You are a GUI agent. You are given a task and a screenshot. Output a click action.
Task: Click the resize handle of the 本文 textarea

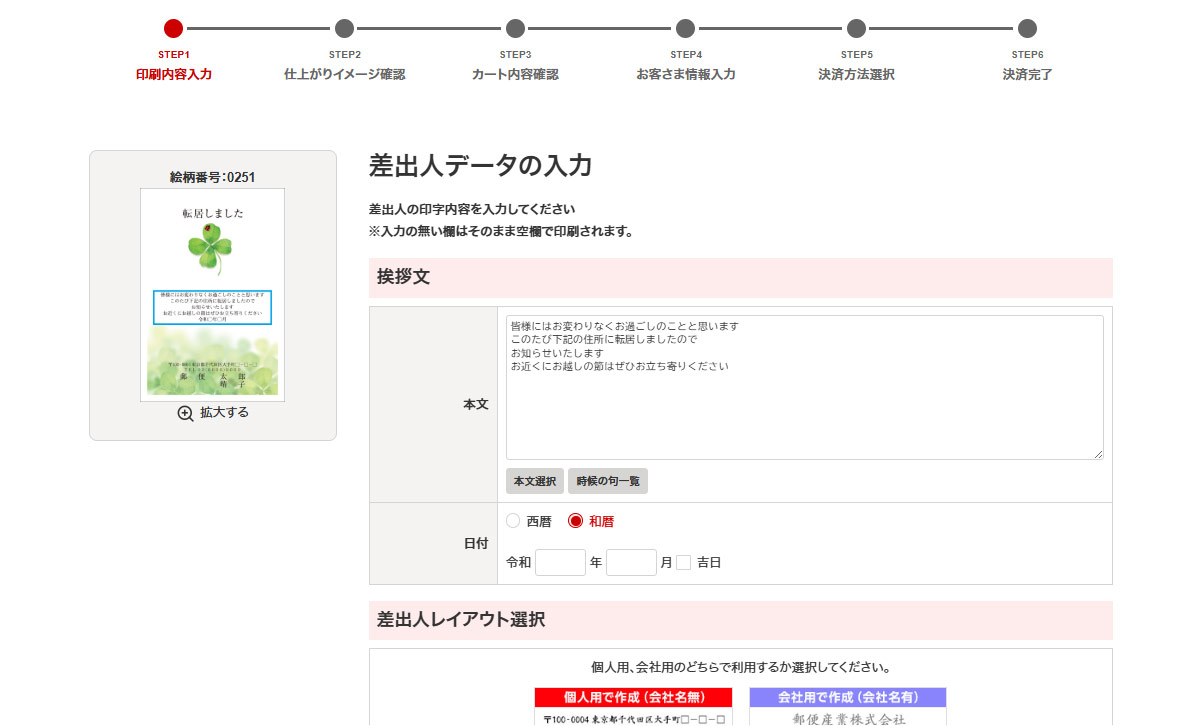[x=1098, y=454]
